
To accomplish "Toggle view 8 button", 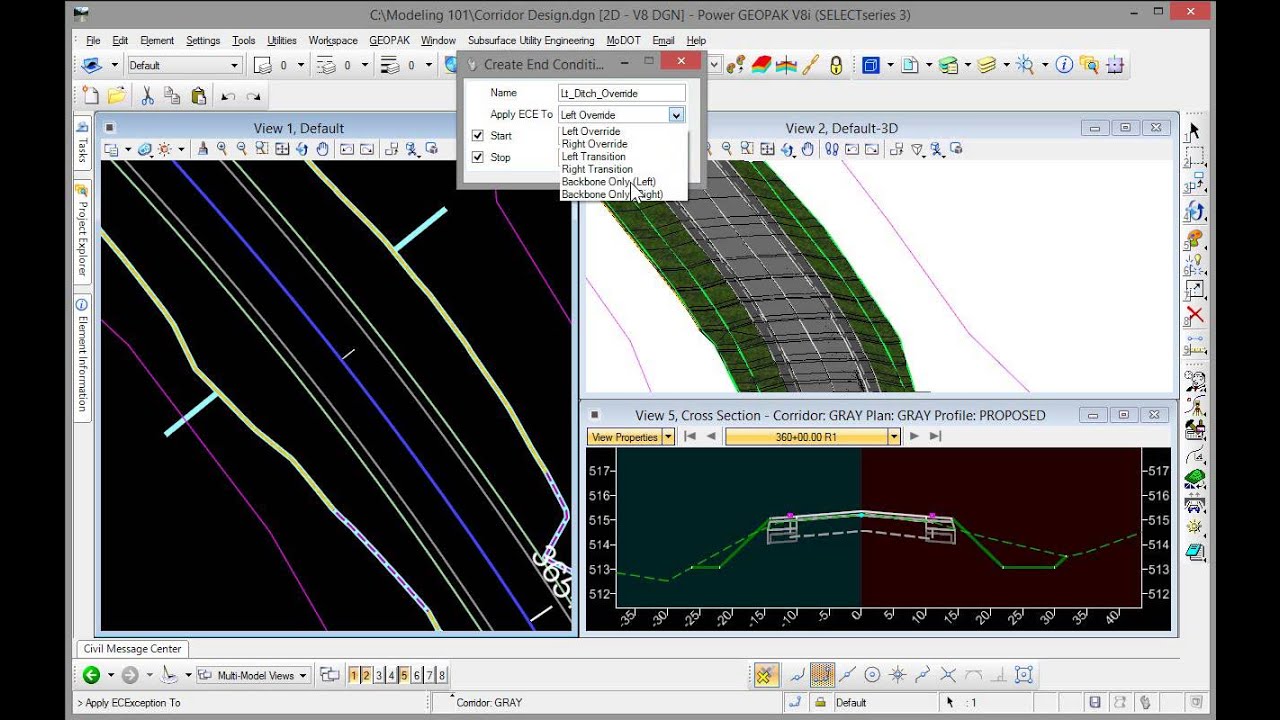I will pyautogui.click(x=442, y=675).
